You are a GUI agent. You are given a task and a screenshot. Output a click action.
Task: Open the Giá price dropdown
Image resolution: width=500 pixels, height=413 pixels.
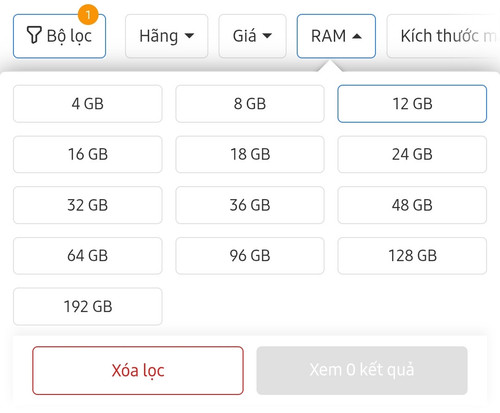(x=252, y=36)
